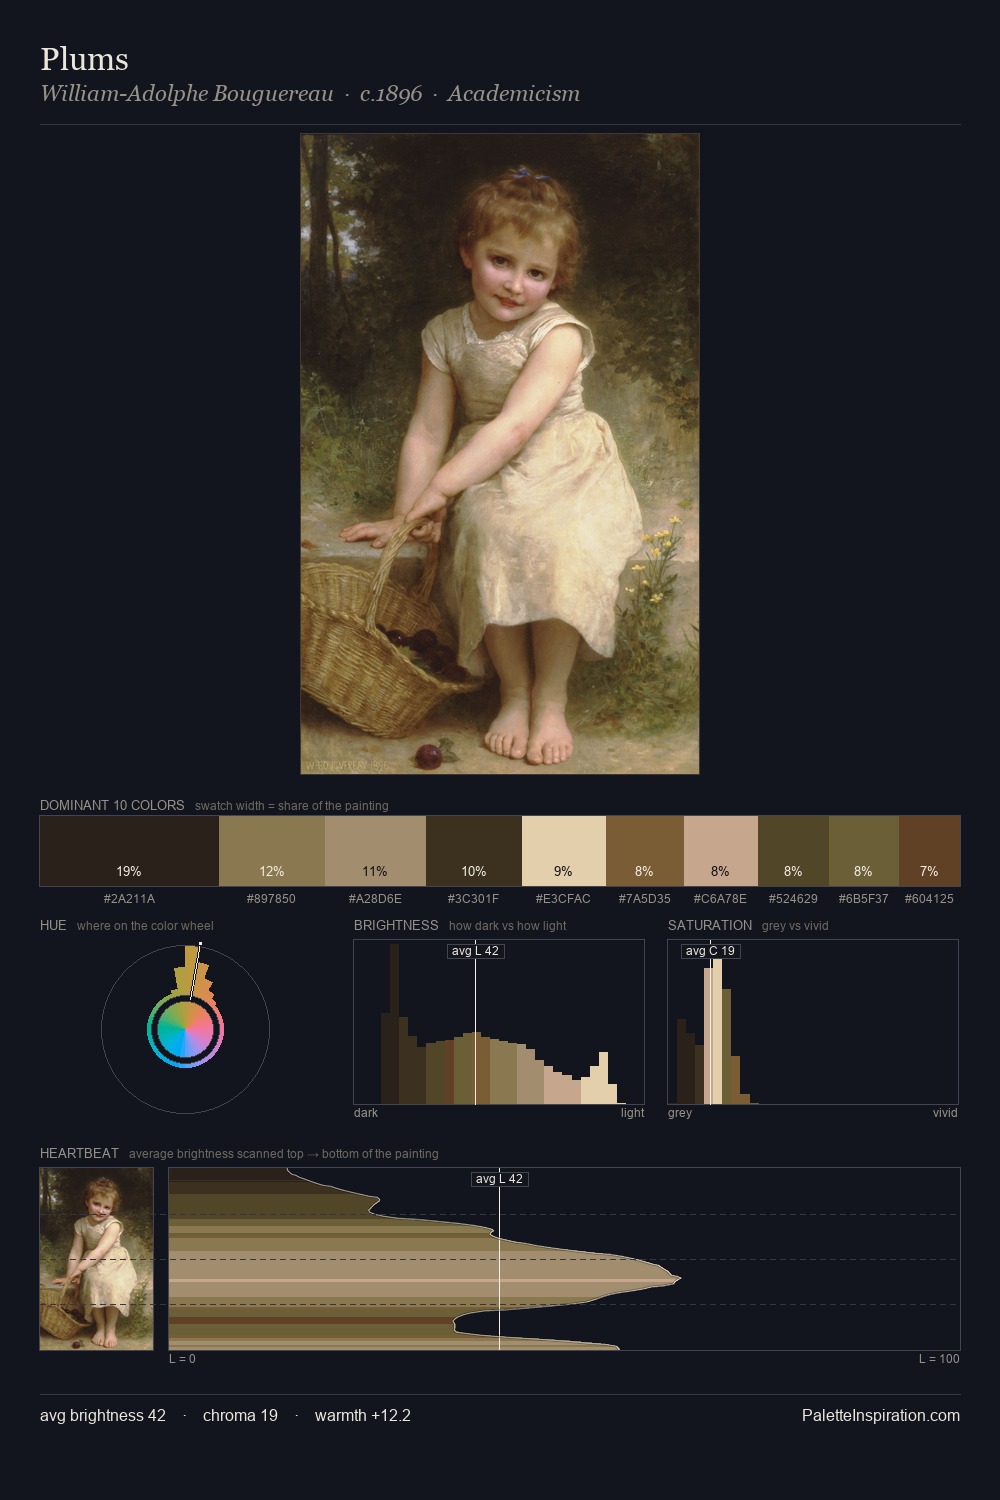Image resolution: width=1000 pixels, height=1500 pixels.
Task: Click the 'warmth +12.2' footer stat
Action: [363, 1415]
